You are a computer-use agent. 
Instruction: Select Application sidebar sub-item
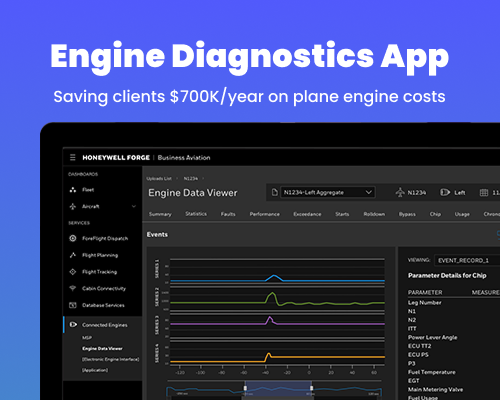tap(95, 370)
